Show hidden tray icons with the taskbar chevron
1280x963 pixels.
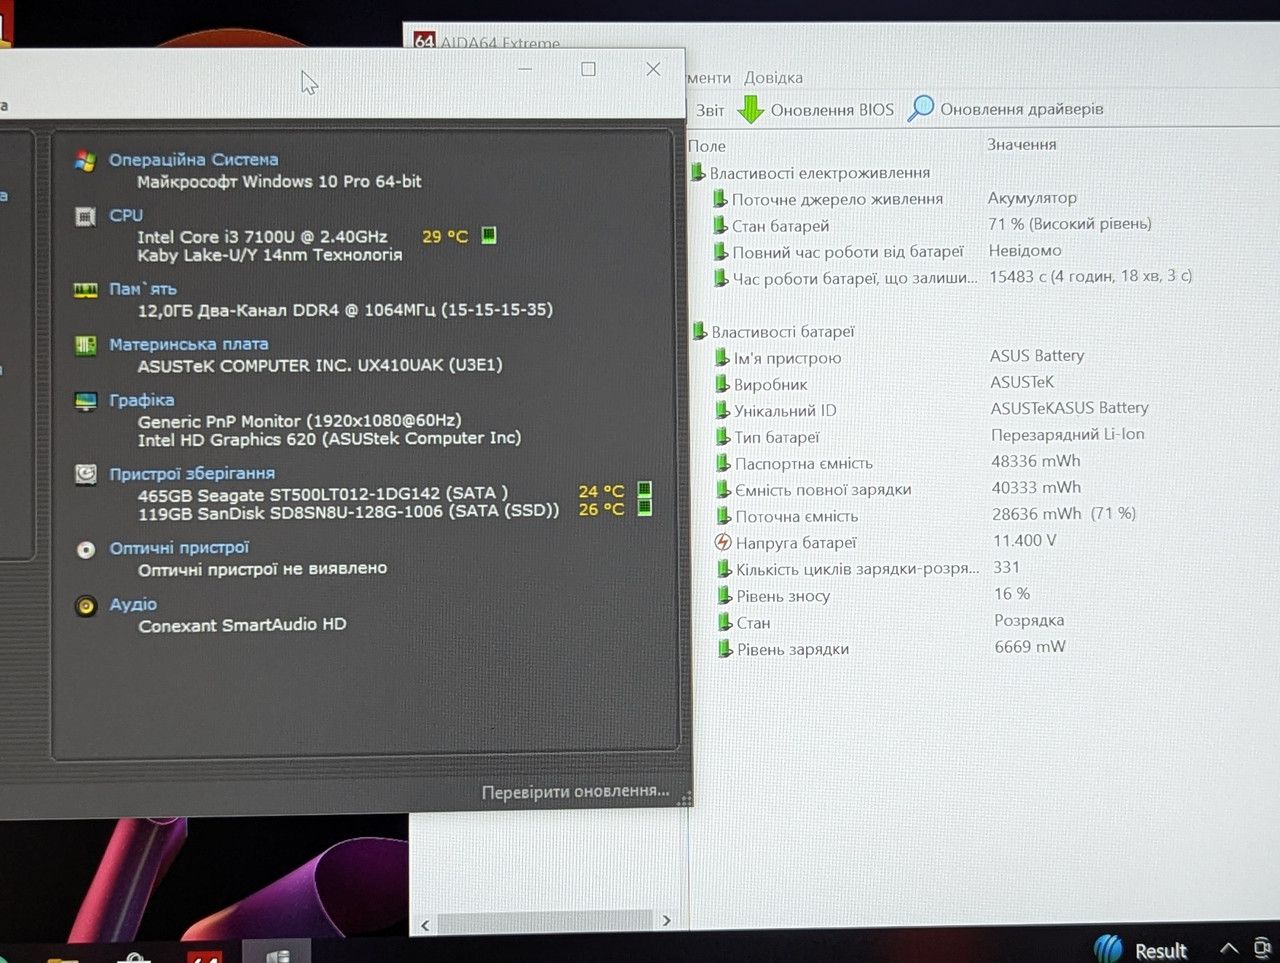coord(1229,949)
